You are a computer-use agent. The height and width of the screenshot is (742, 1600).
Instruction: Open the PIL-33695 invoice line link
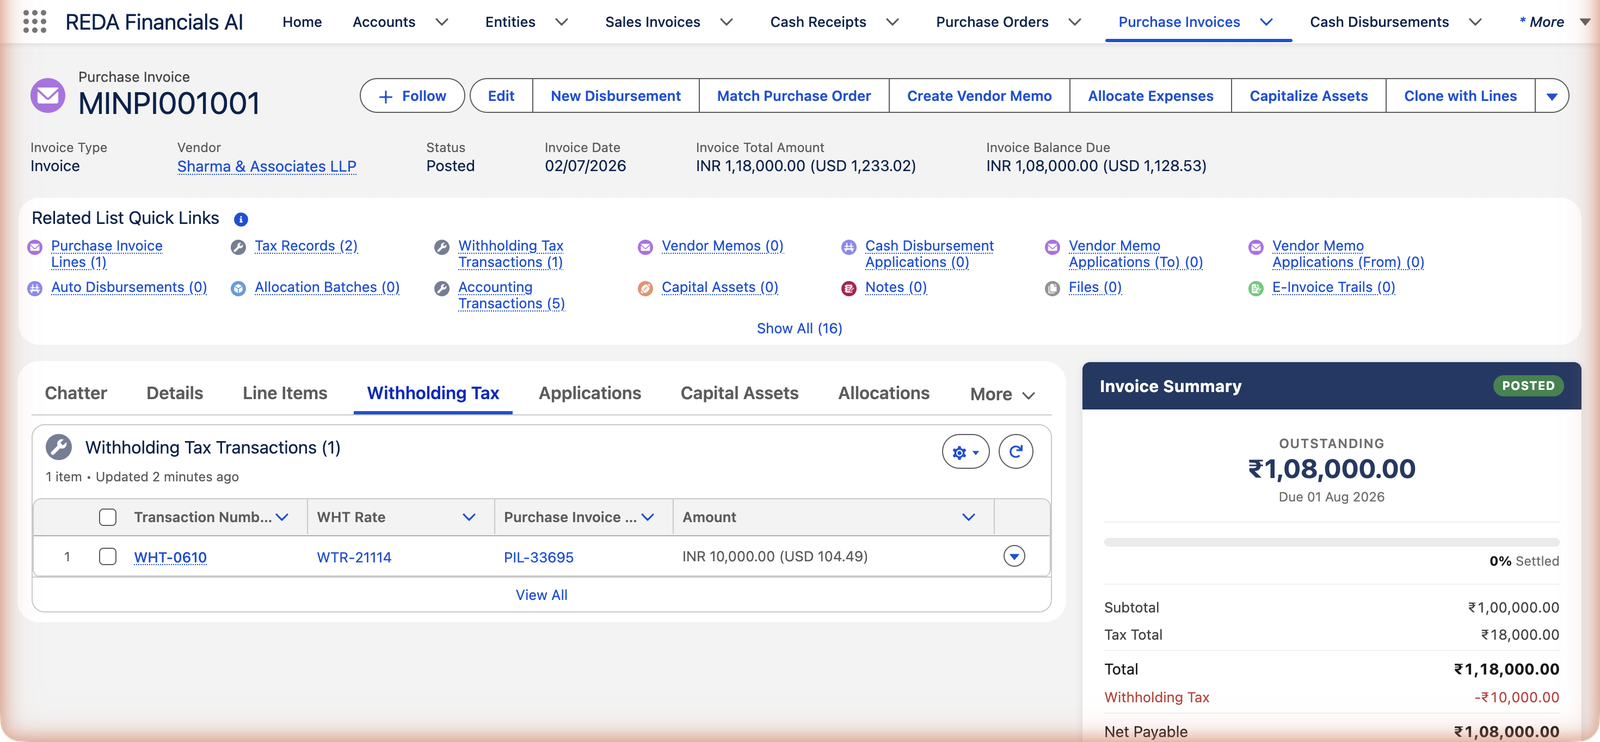pos(539,557)
